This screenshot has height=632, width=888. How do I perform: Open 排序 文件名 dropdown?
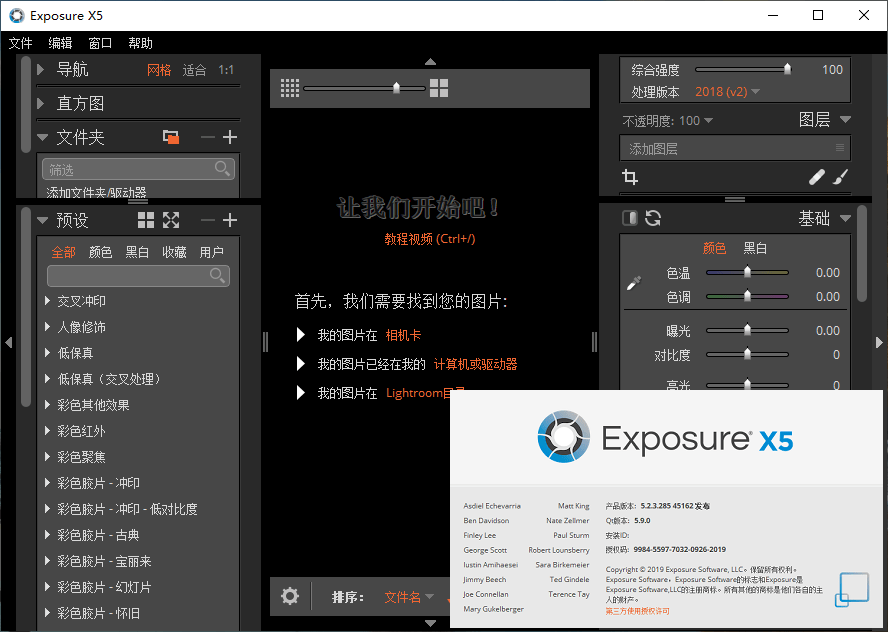pyautogui.click(x=409, y=597)
